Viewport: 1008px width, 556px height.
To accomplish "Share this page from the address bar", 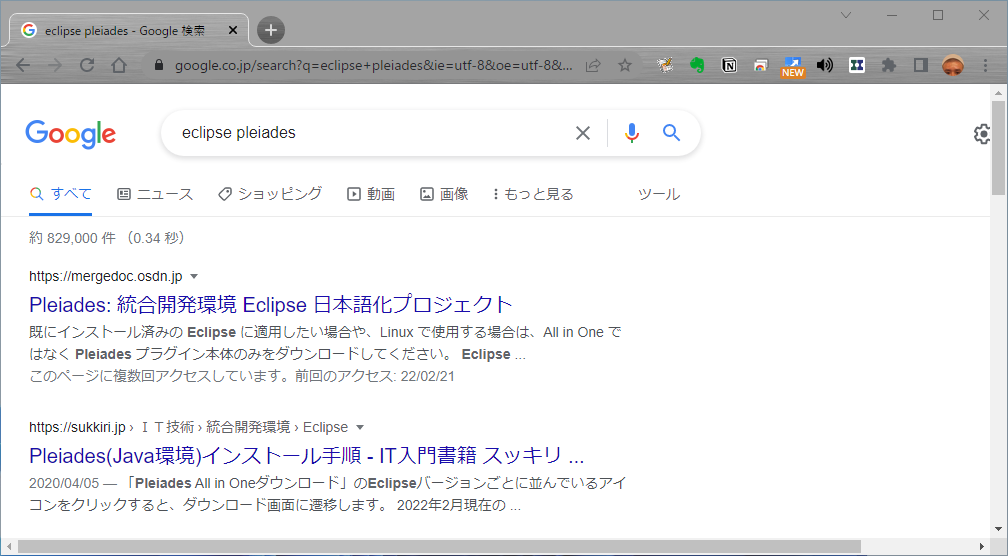I will coord(593,65).
